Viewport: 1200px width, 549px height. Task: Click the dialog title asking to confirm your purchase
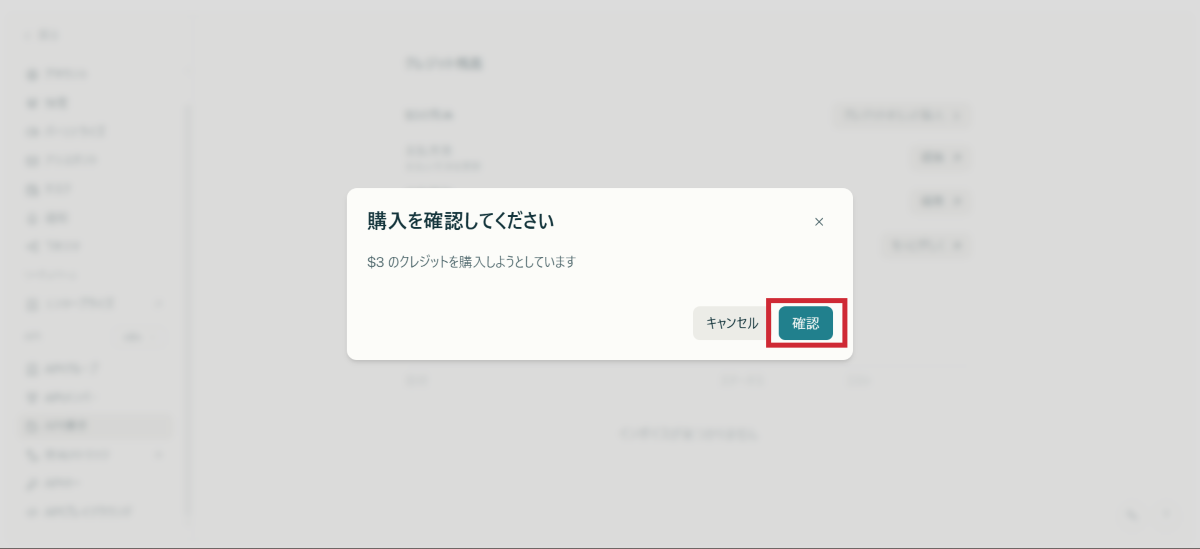(461, 220)
